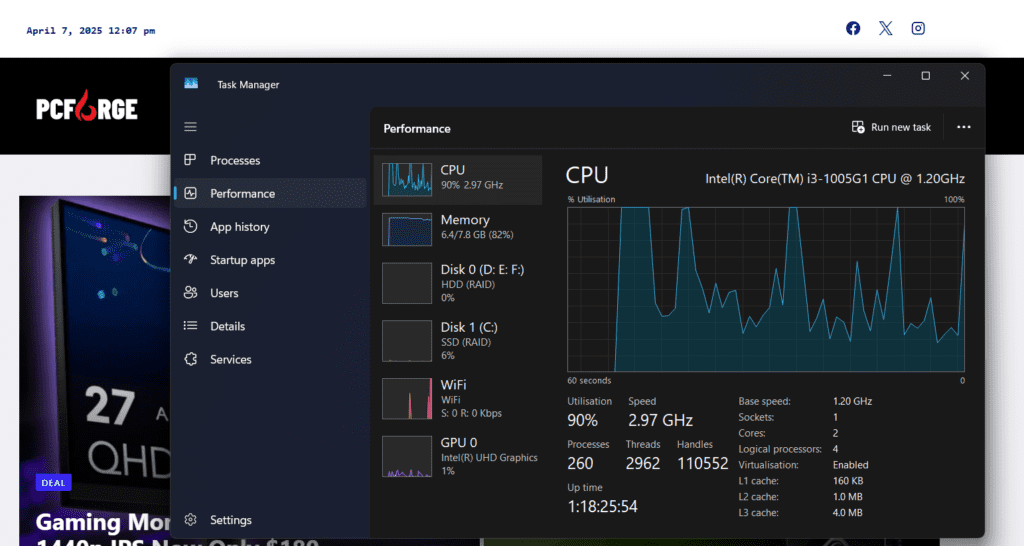The image size is (1024, 546).
Task: Open the X social icon on the webpage
Action: pos(886,28)
